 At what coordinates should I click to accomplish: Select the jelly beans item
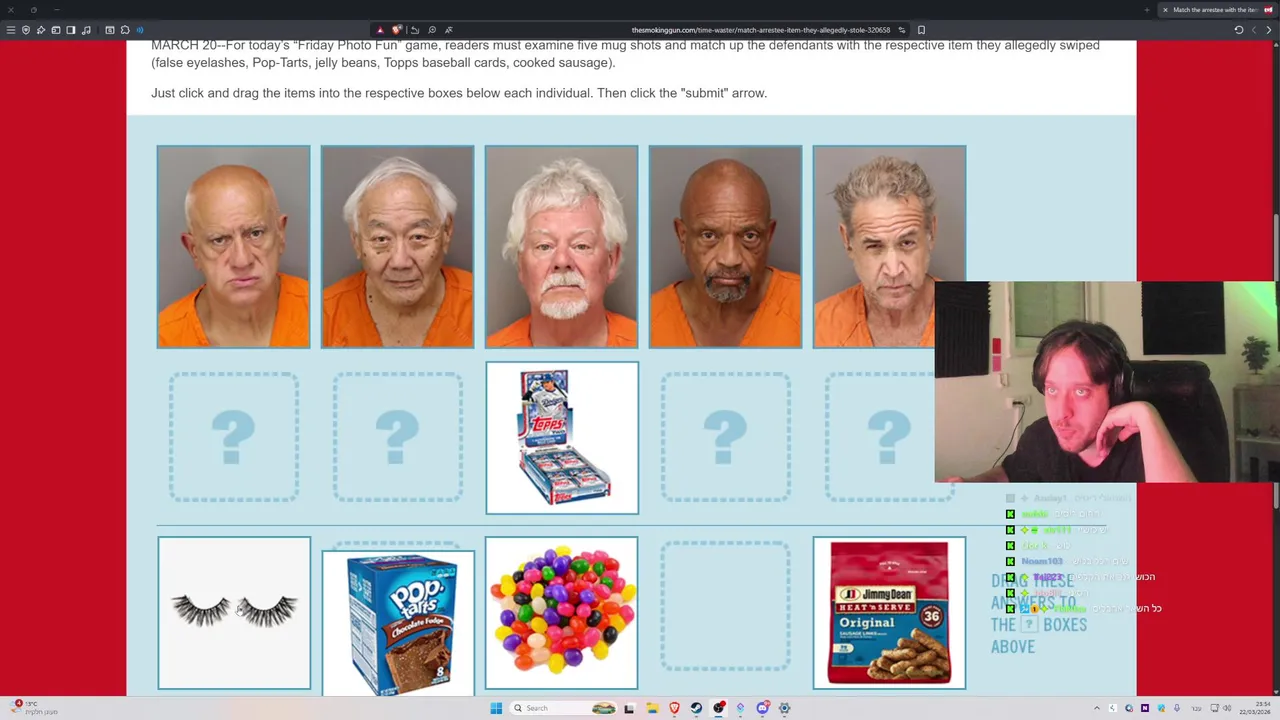561,613
